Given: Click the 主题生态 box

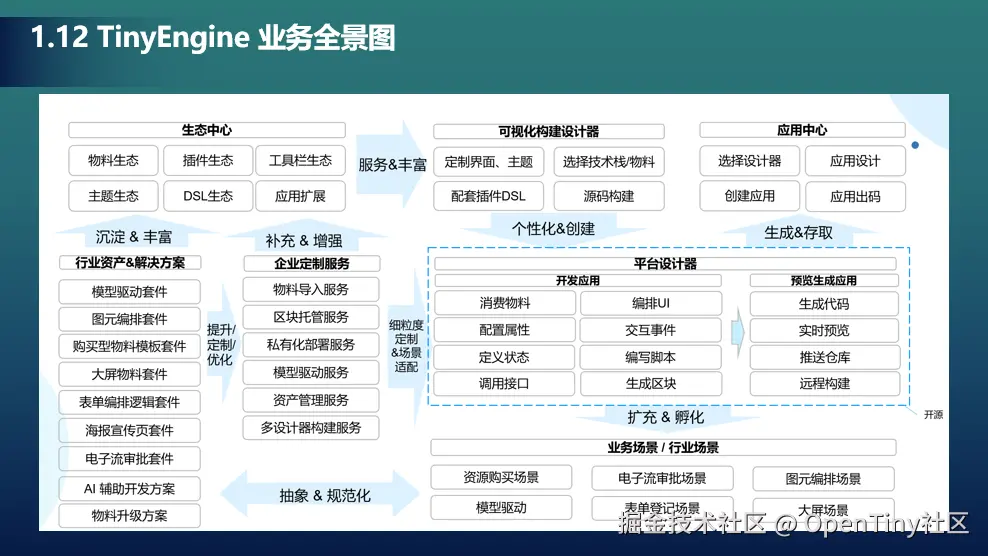Looking at the screenshot, I should tap(113, 196).
